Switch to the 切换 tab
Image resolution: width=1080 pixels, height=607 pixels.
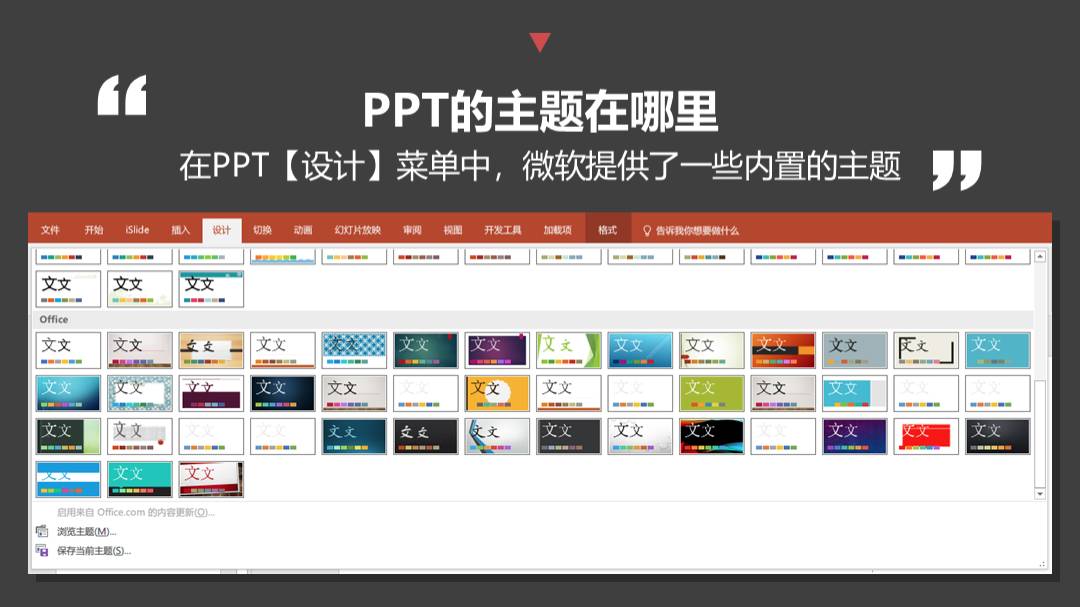tap(262, 230)
